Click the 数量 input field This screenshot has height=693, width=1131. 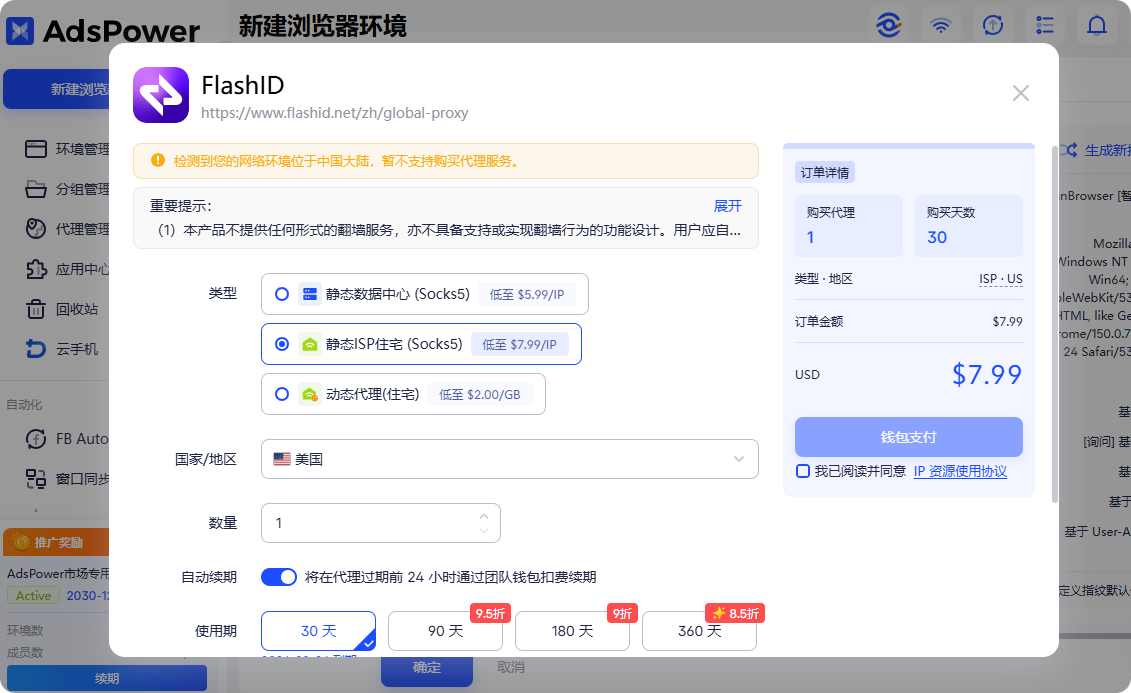[380, 523]
